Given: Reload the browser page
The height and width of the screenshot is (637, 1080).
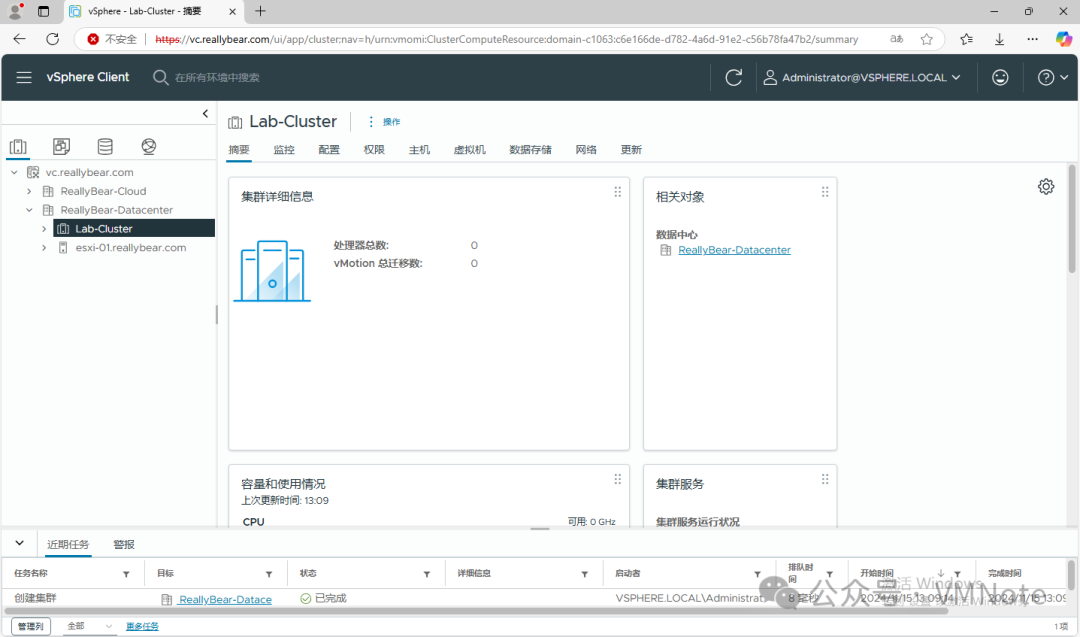Looking at the screenshot, I should point(52,39).
